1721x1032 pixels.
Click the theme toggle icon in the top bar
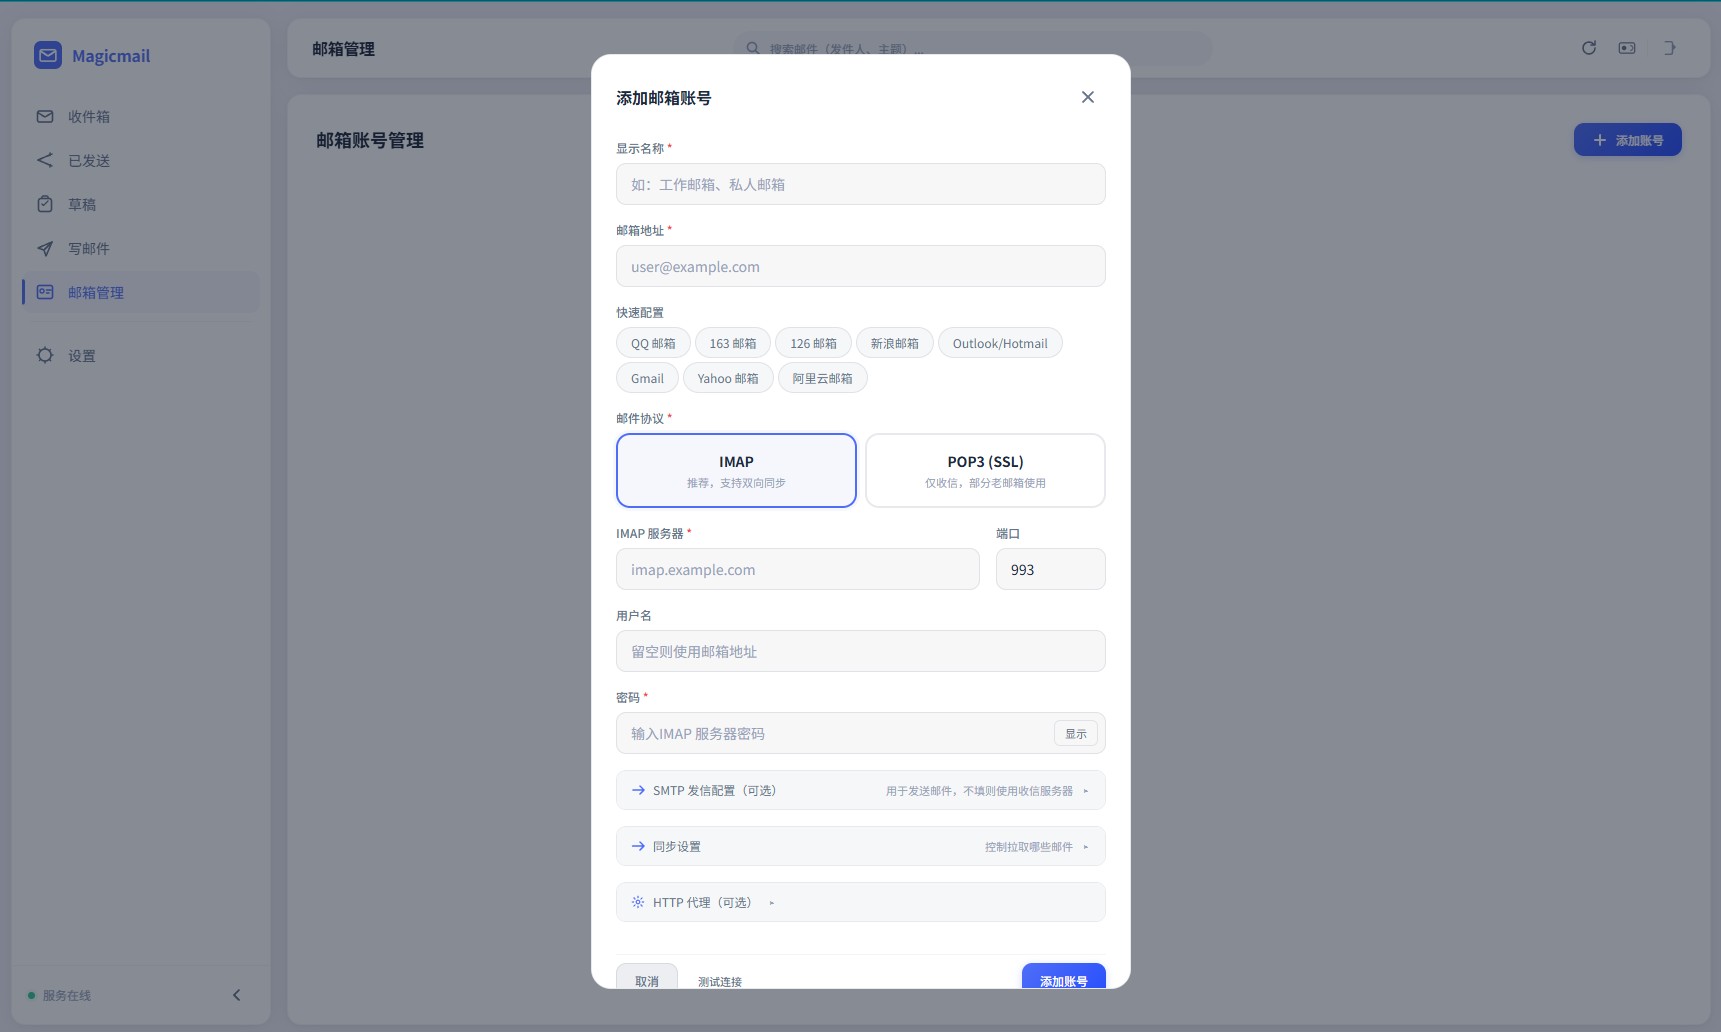pos(1627,48)
